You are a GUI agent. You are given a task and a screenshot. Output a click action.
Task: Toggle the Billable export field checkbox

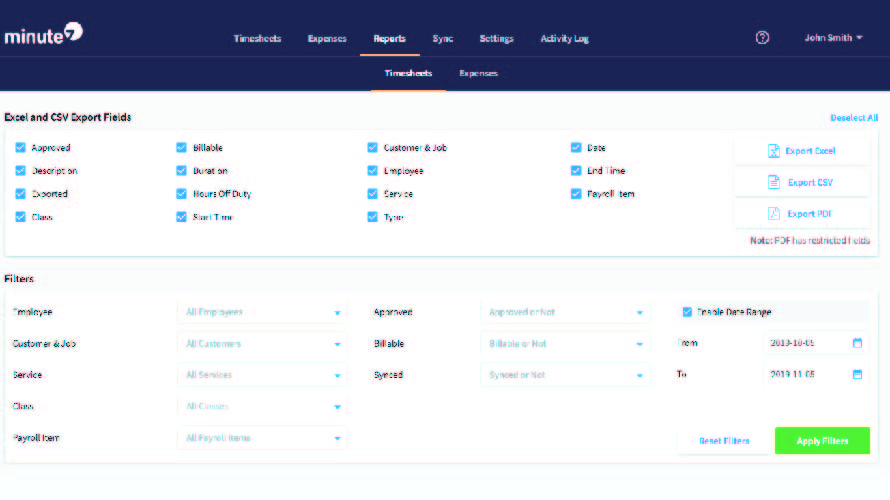(181, 148)
